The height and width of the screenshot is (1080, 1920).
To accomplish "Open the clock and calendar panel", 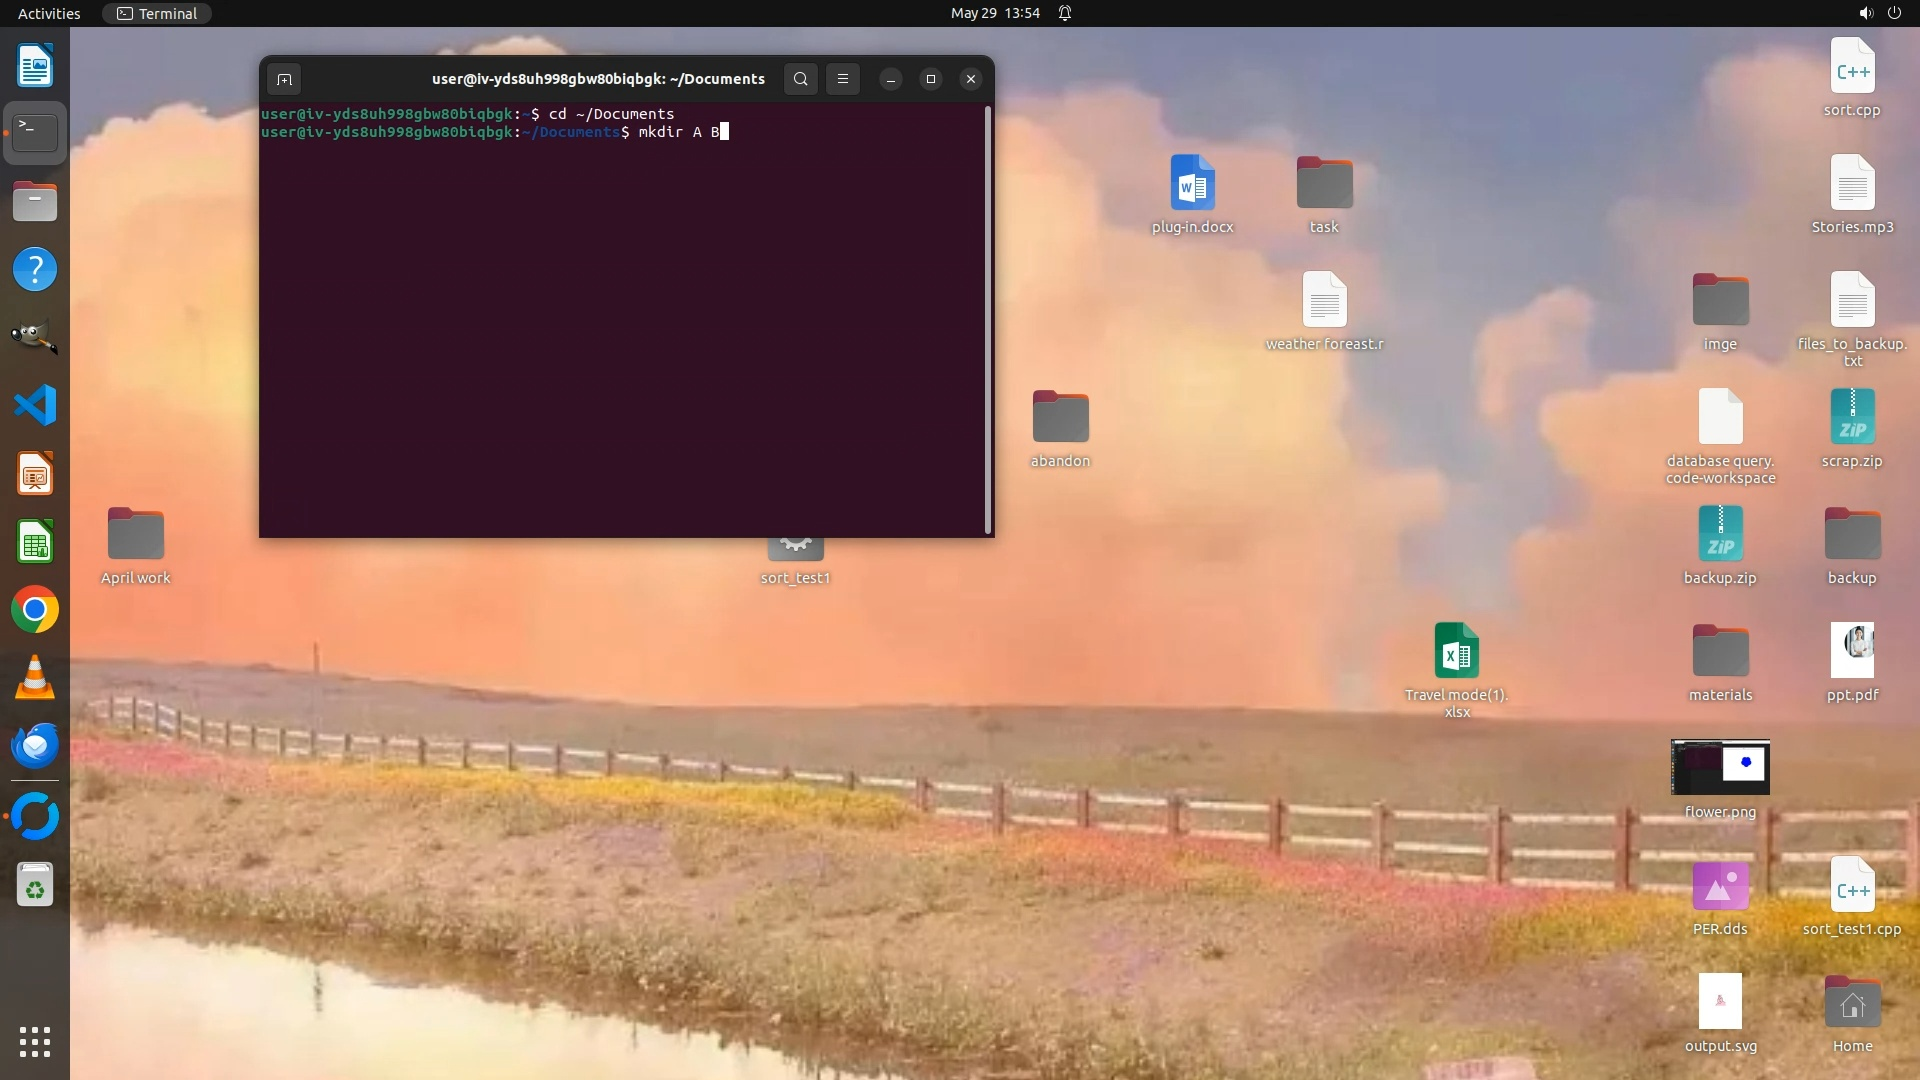I will 994,13.
